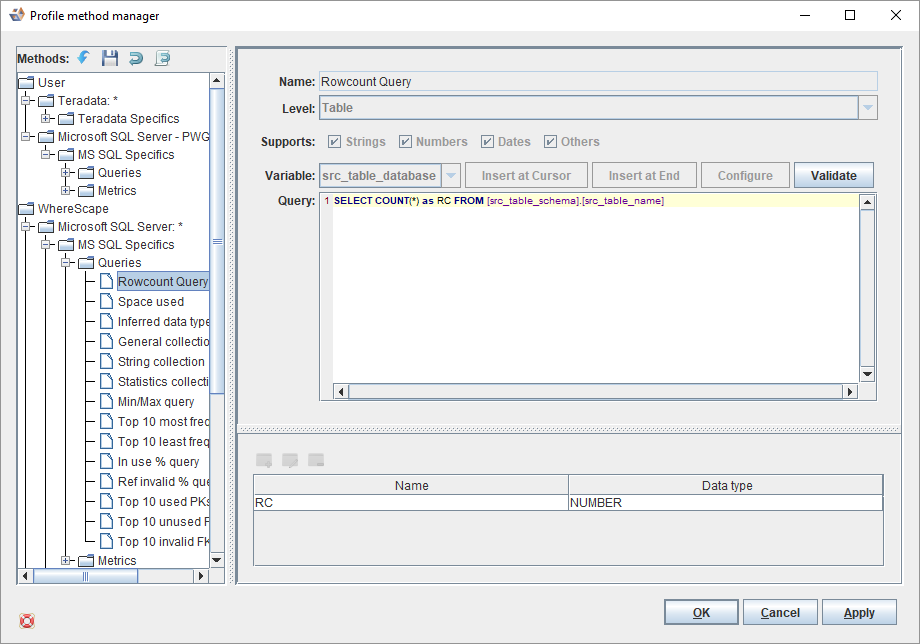920x644 pixels.
Task: Select the Top 10 least frequent method
Action: [163, 442]
